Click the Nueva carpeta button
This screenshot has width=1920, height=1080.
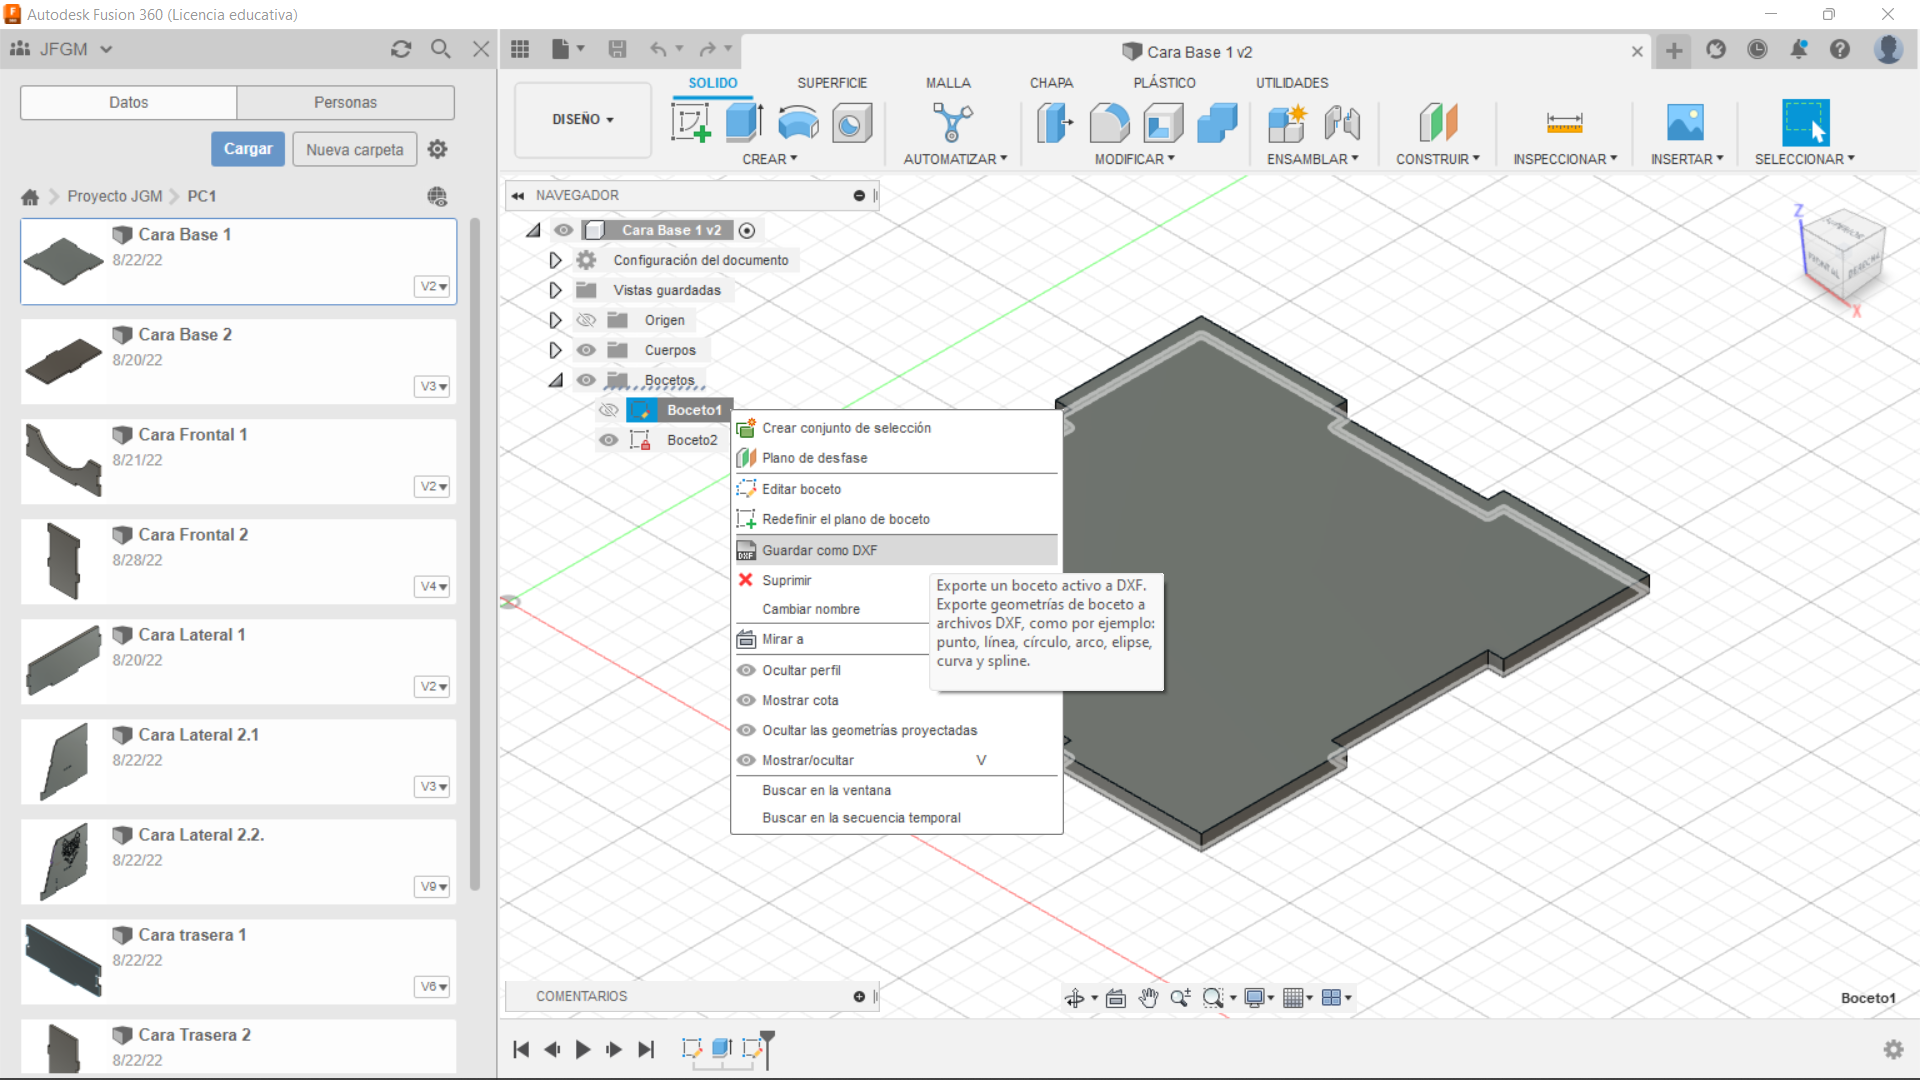tap(354, 149)
